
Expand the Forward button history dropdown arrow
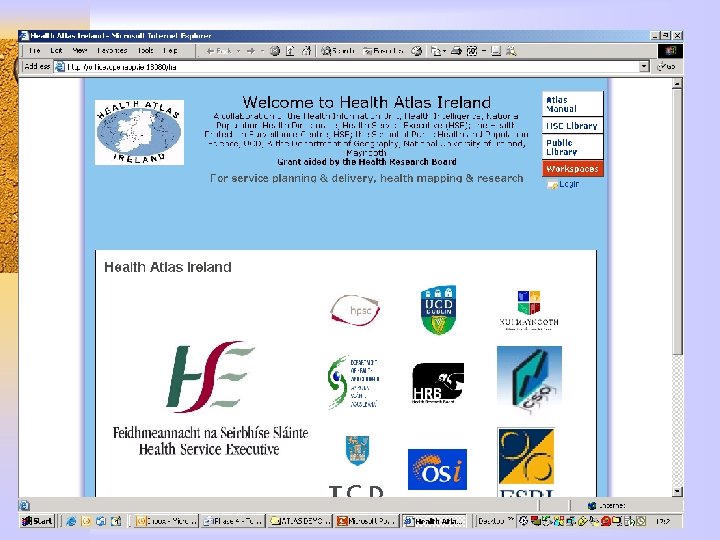(x=262, y=51)
